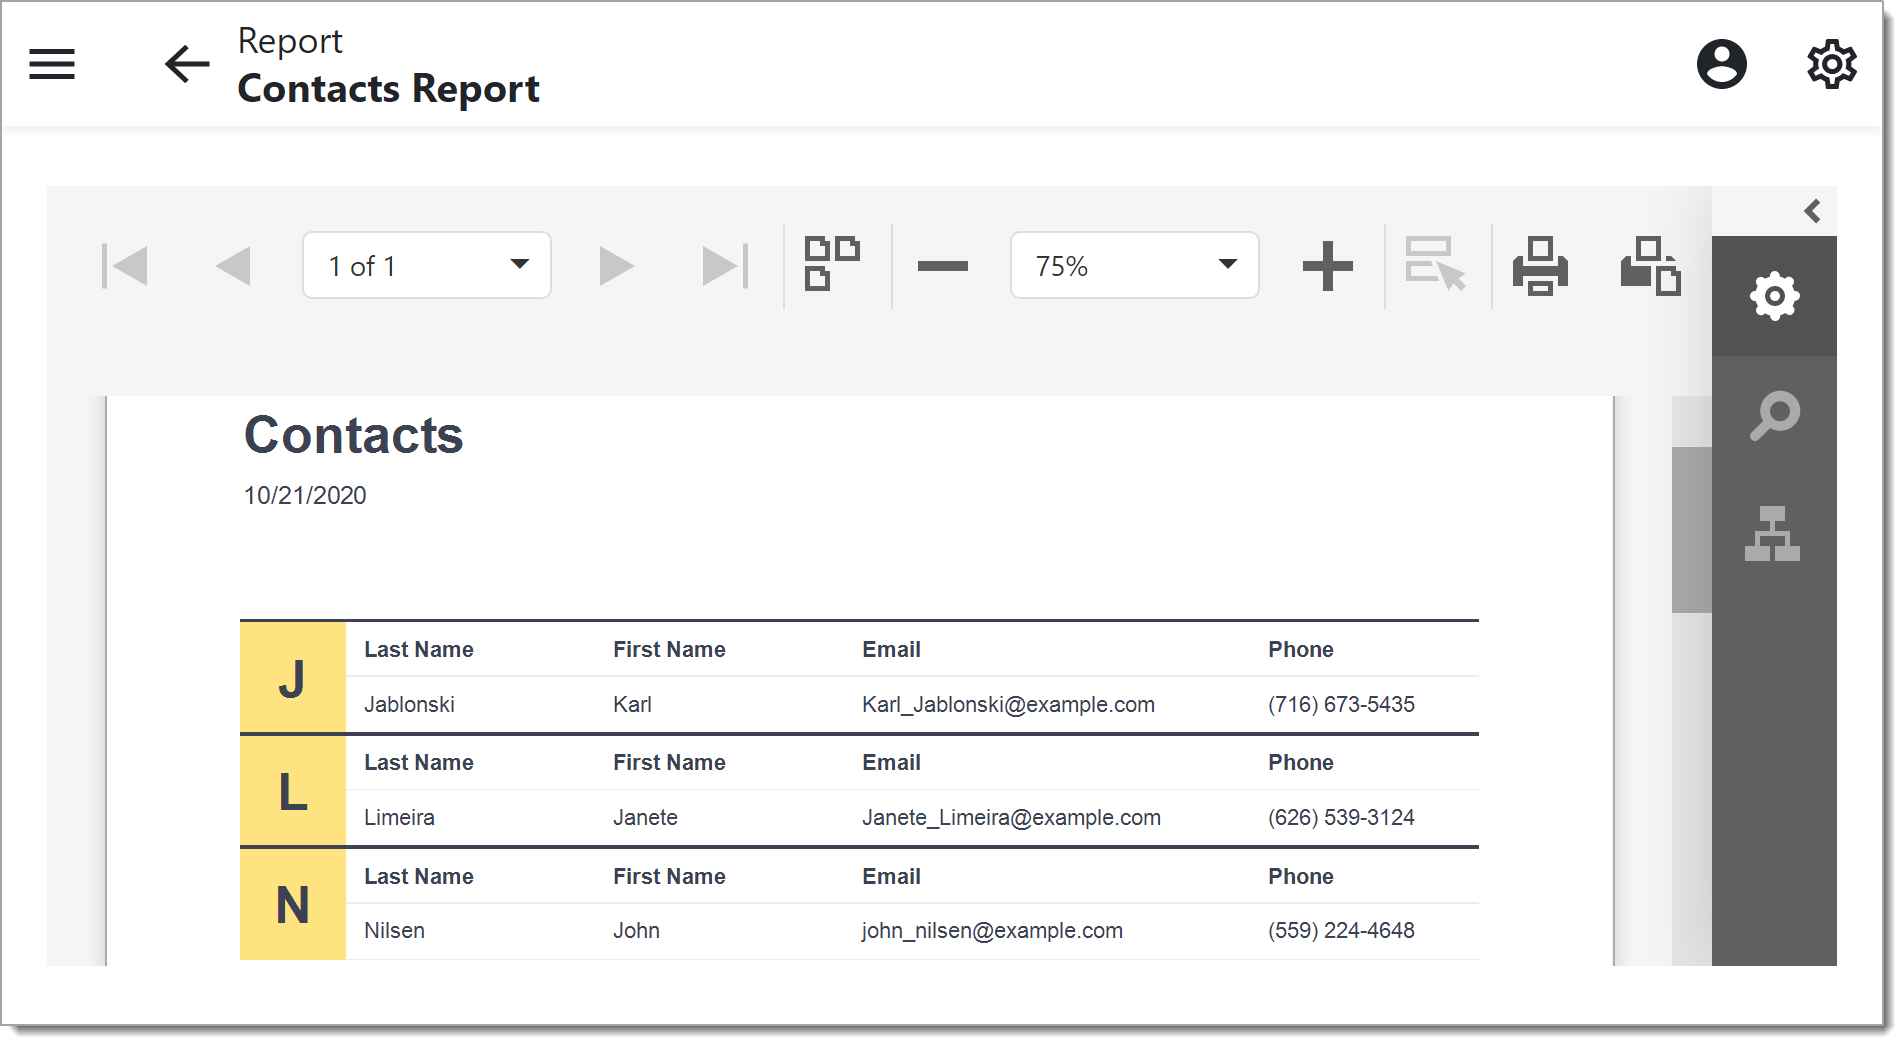Click the report's vertical scrollbar thumb
This screenshot has height=1046, width=1904.
(x=1691, y=530)
